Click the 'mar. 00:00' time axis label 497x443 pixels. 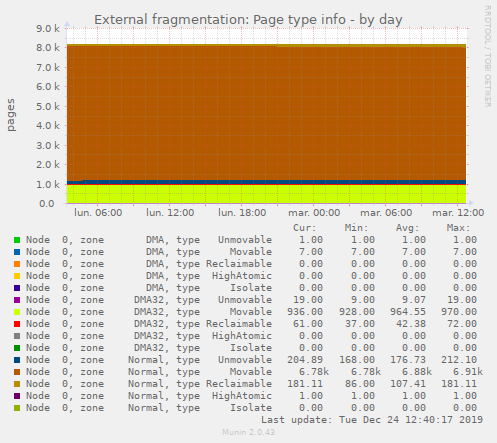(x=314, y=213)
